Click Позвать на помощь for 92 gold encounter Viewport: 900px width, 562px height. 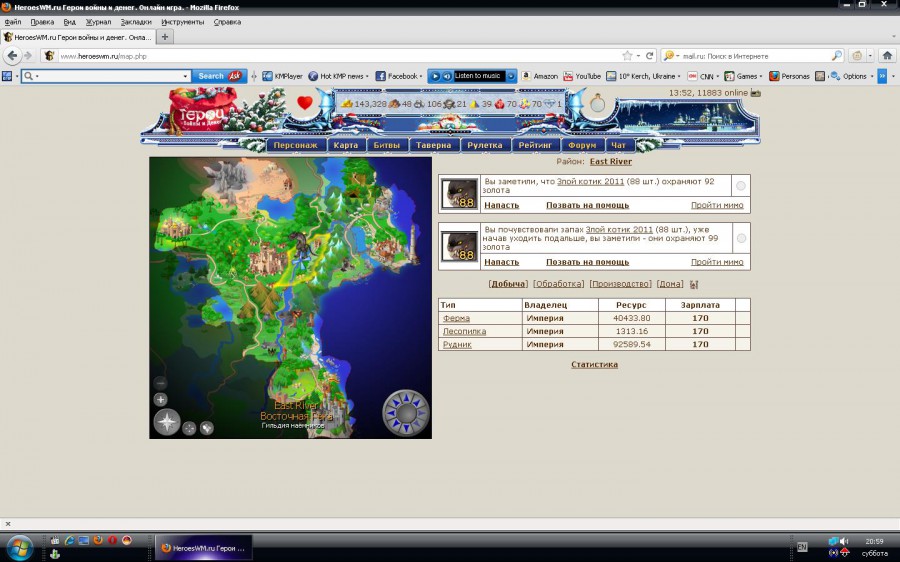[587, 205]
